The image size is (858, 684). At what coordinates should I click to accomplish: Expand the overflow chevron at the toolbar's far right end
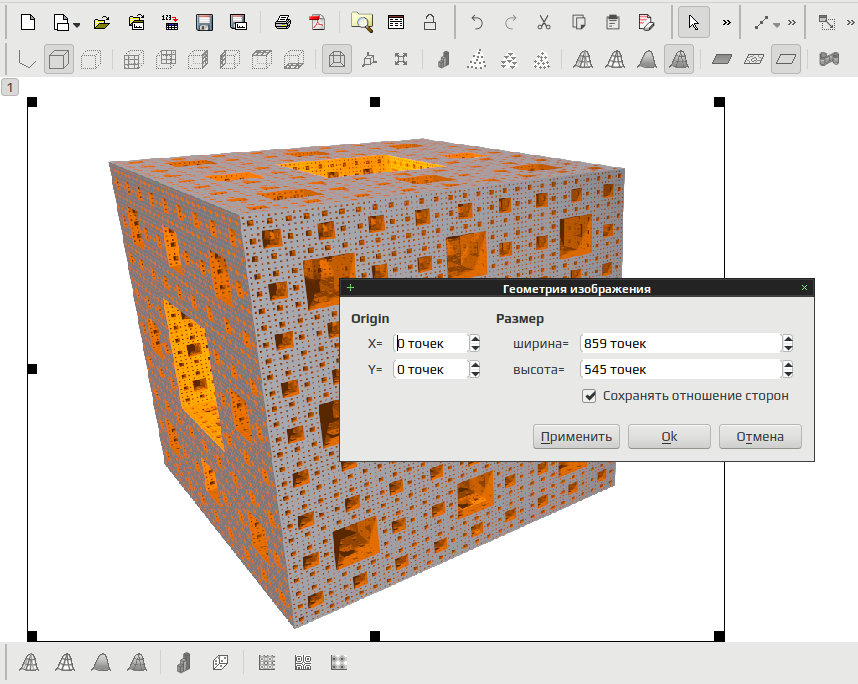851,22
